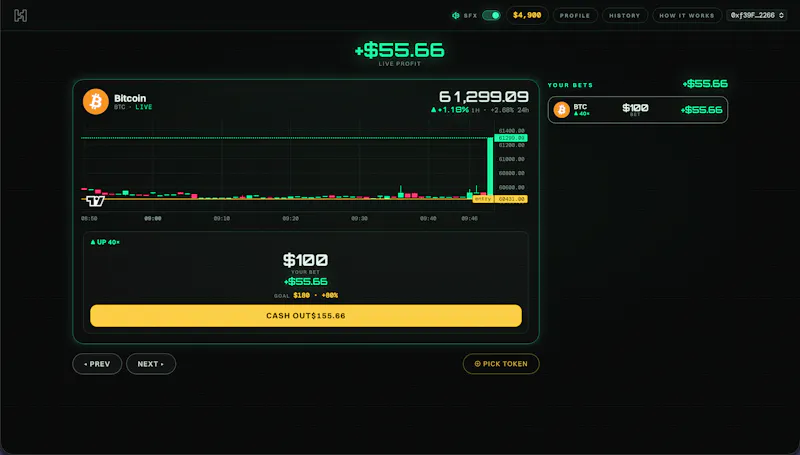Open PICK TOKEN selector
Screen dimensions: 800x455
coord(501,364)
